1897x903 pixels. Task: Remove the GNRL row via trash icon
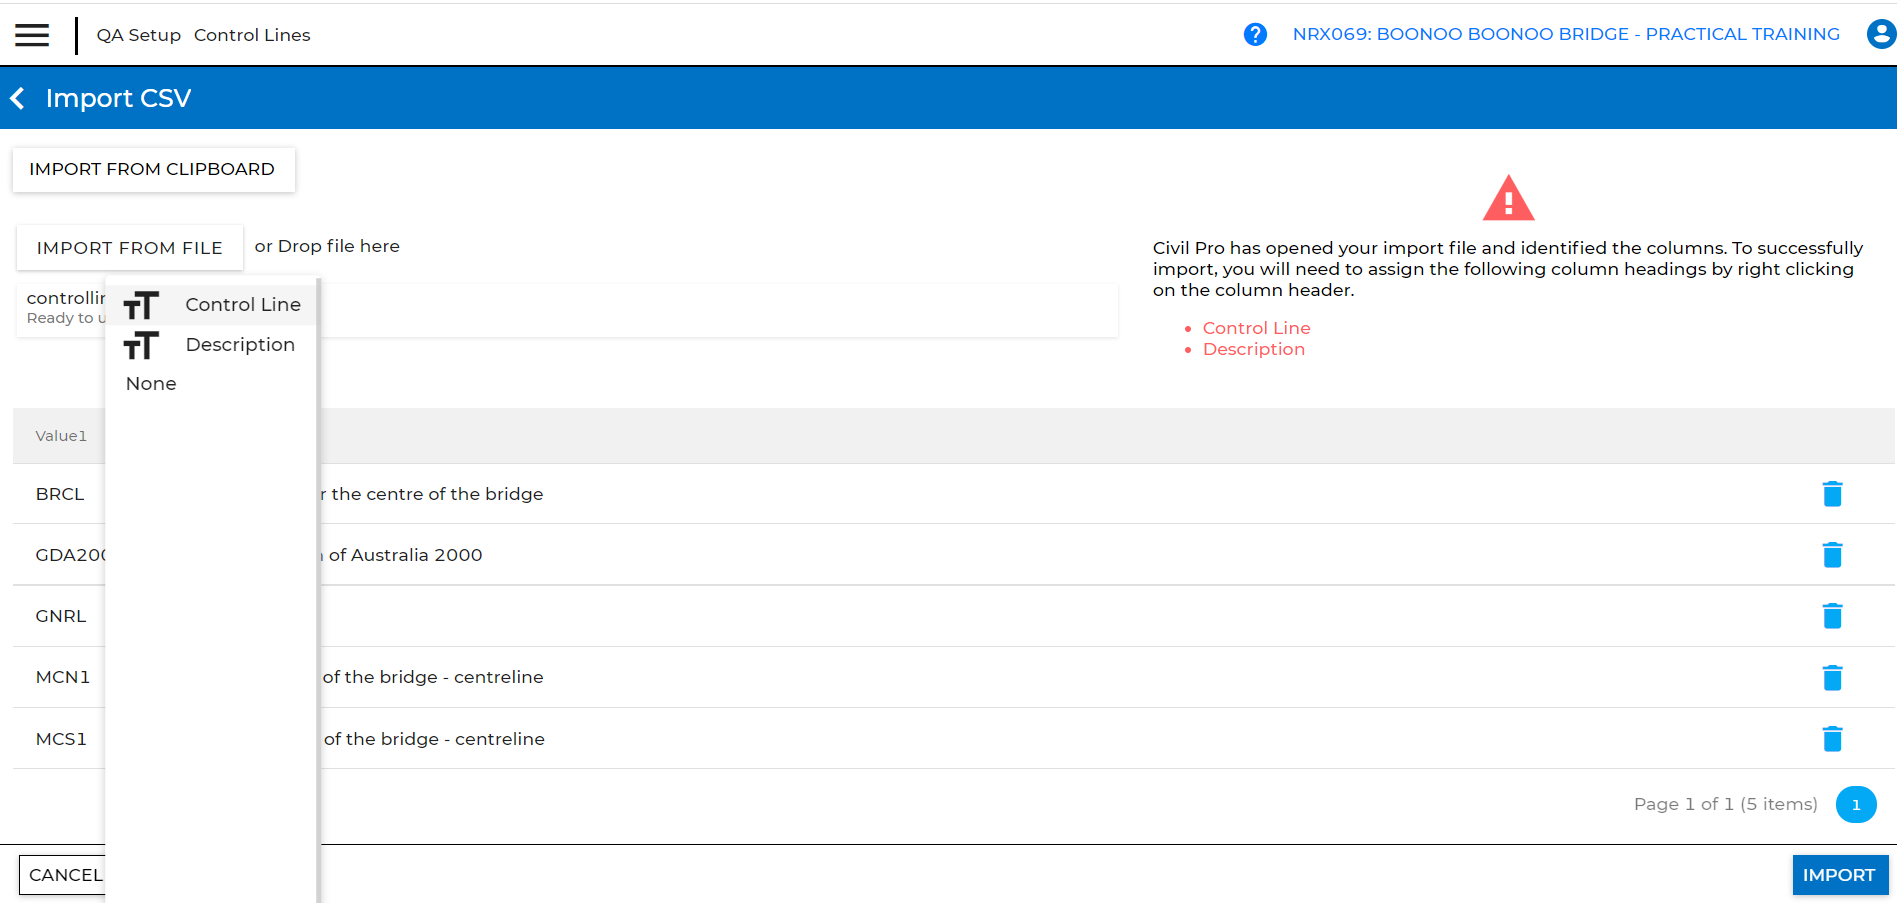click(1832, 616)
